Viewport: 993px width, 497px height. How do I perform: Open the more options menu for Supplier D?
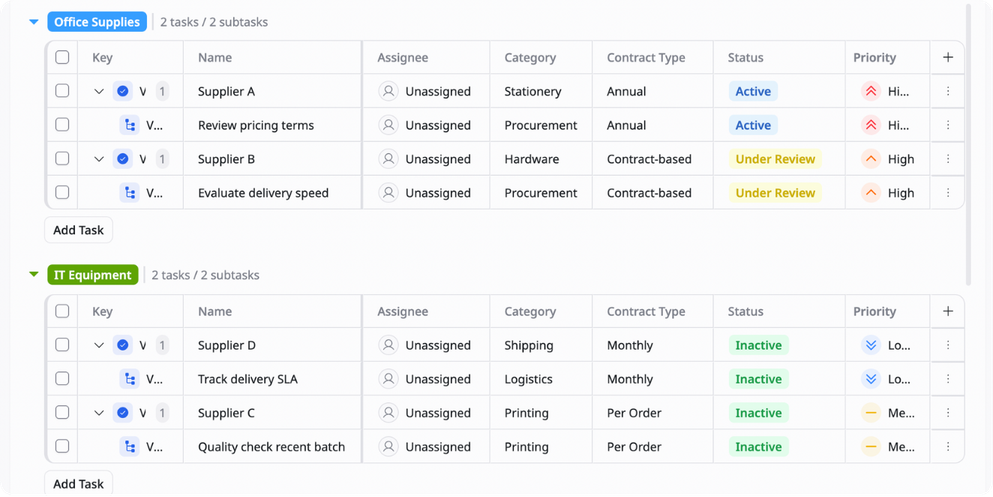click(x=948, y=345)
